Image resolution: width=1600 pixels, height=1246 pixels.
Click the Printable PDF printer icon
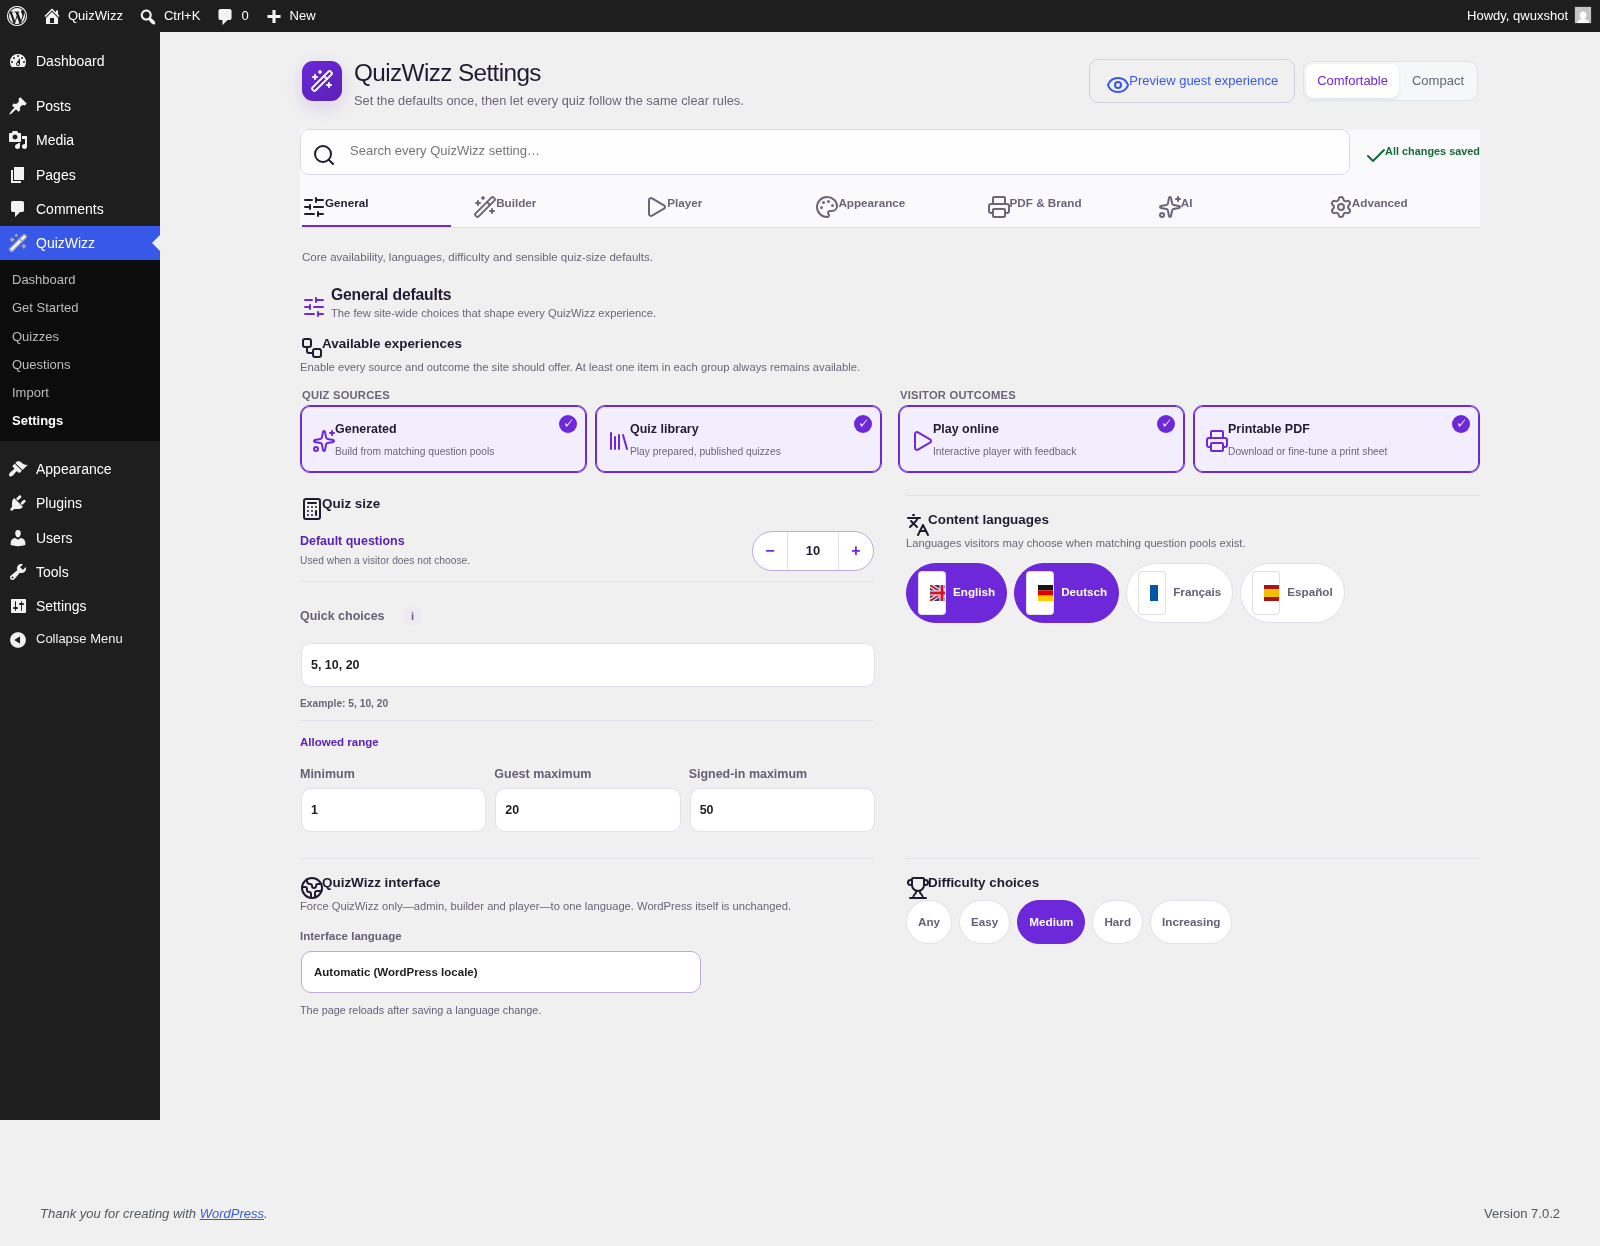pos(1217,440)
